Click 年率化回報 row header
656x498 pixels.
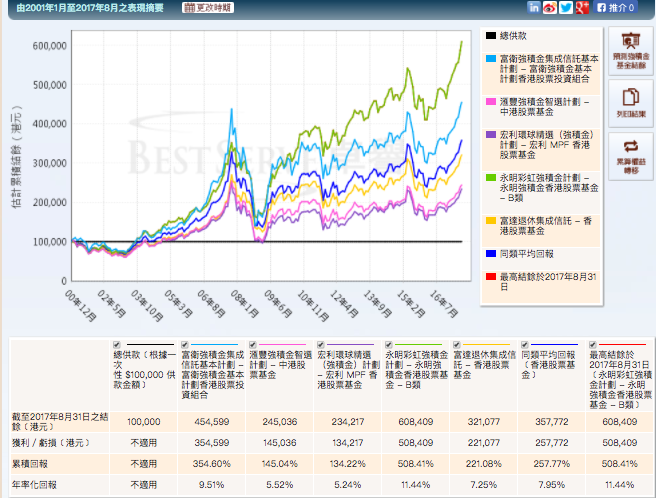[x=34, y=485]
